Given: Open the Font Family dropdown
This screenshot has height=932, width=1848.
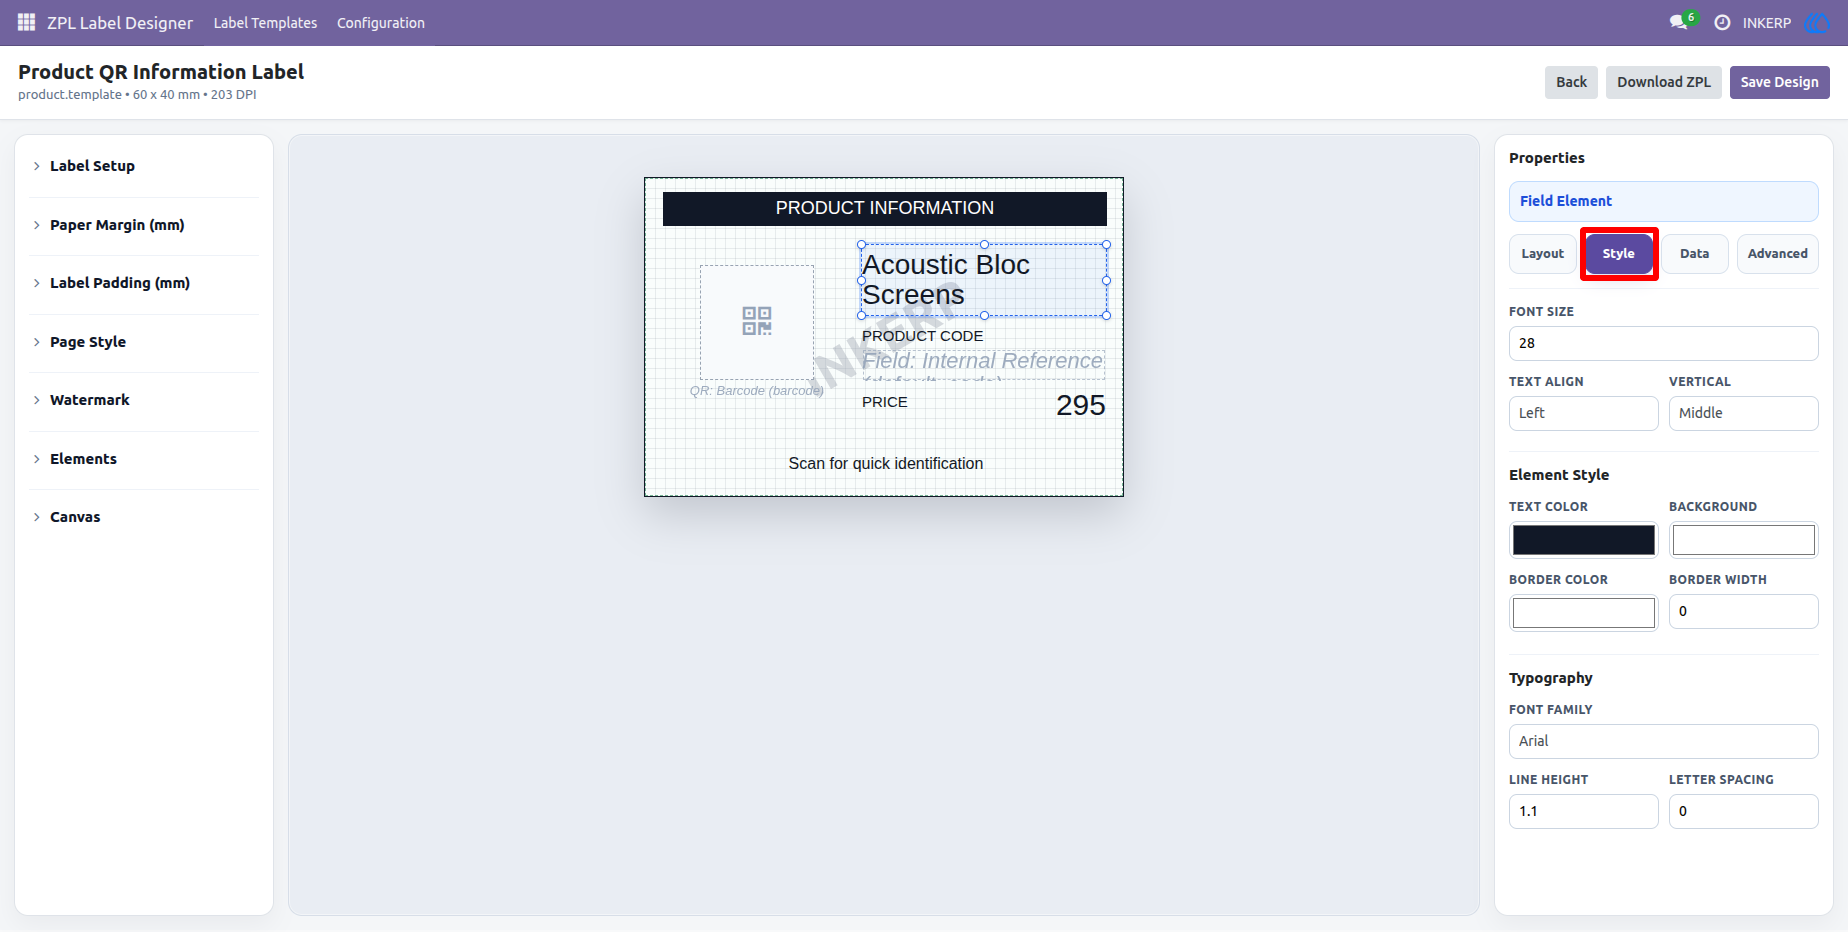Looking at the screenshot, I should click(1663, 741).
